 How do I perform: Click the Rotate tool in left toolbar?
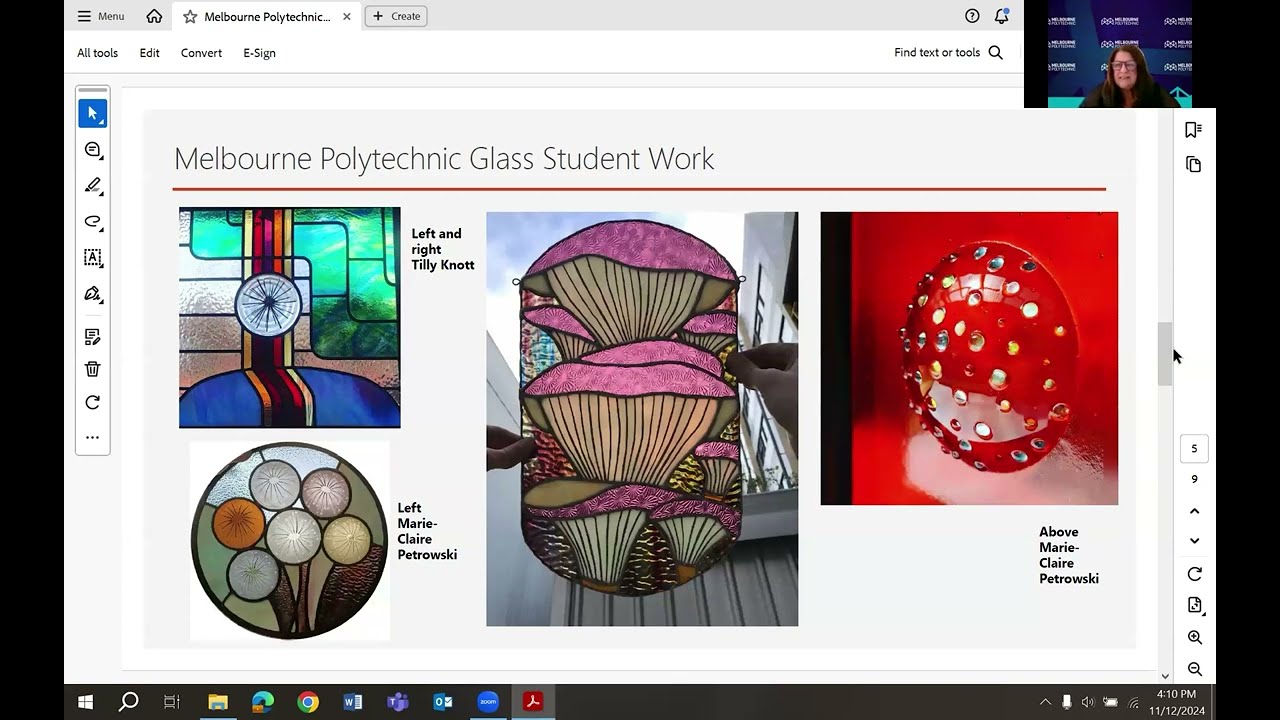[x=93, y=402]
